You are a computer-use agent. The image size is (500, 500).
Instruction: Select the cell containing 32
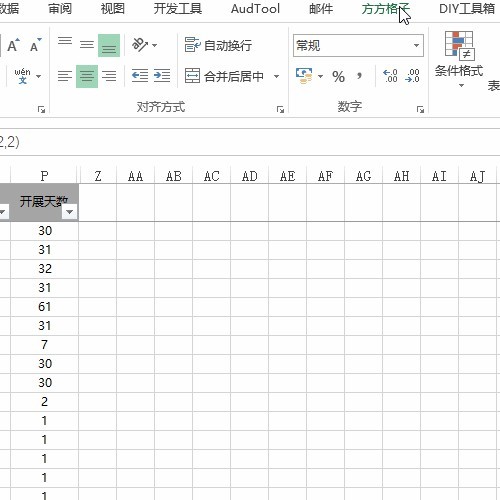pyautogui.click(x=44, y=269)
